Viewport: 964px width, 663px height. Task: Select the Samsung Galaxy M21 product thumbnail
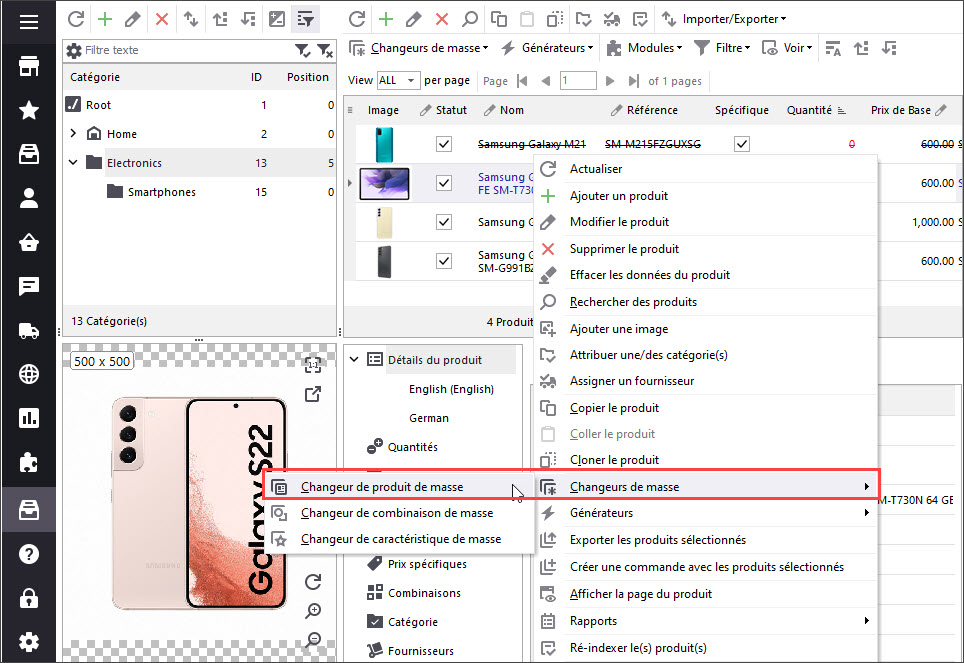click(x=384, y=145)
